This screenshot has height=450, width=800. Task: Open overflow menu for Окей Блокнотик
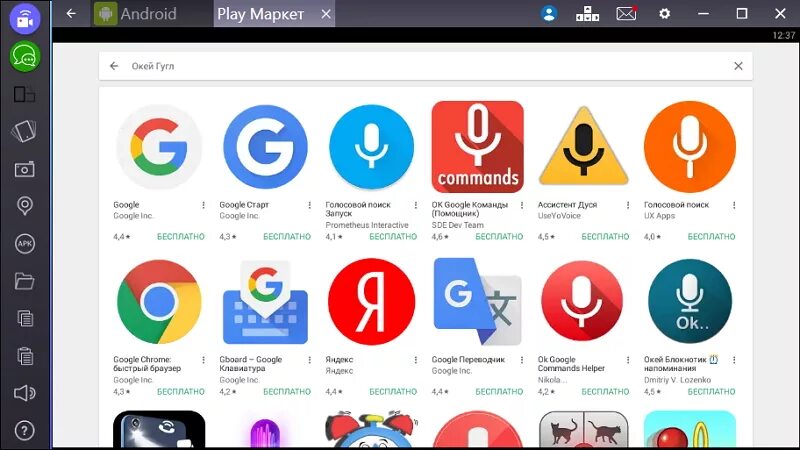pyautogui.click(x=734, y=360)
